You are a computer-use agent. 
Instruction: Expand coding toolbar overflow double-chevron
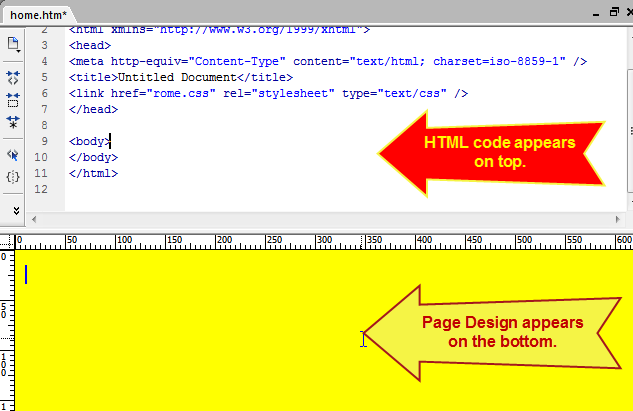click(x=14, y=210)
